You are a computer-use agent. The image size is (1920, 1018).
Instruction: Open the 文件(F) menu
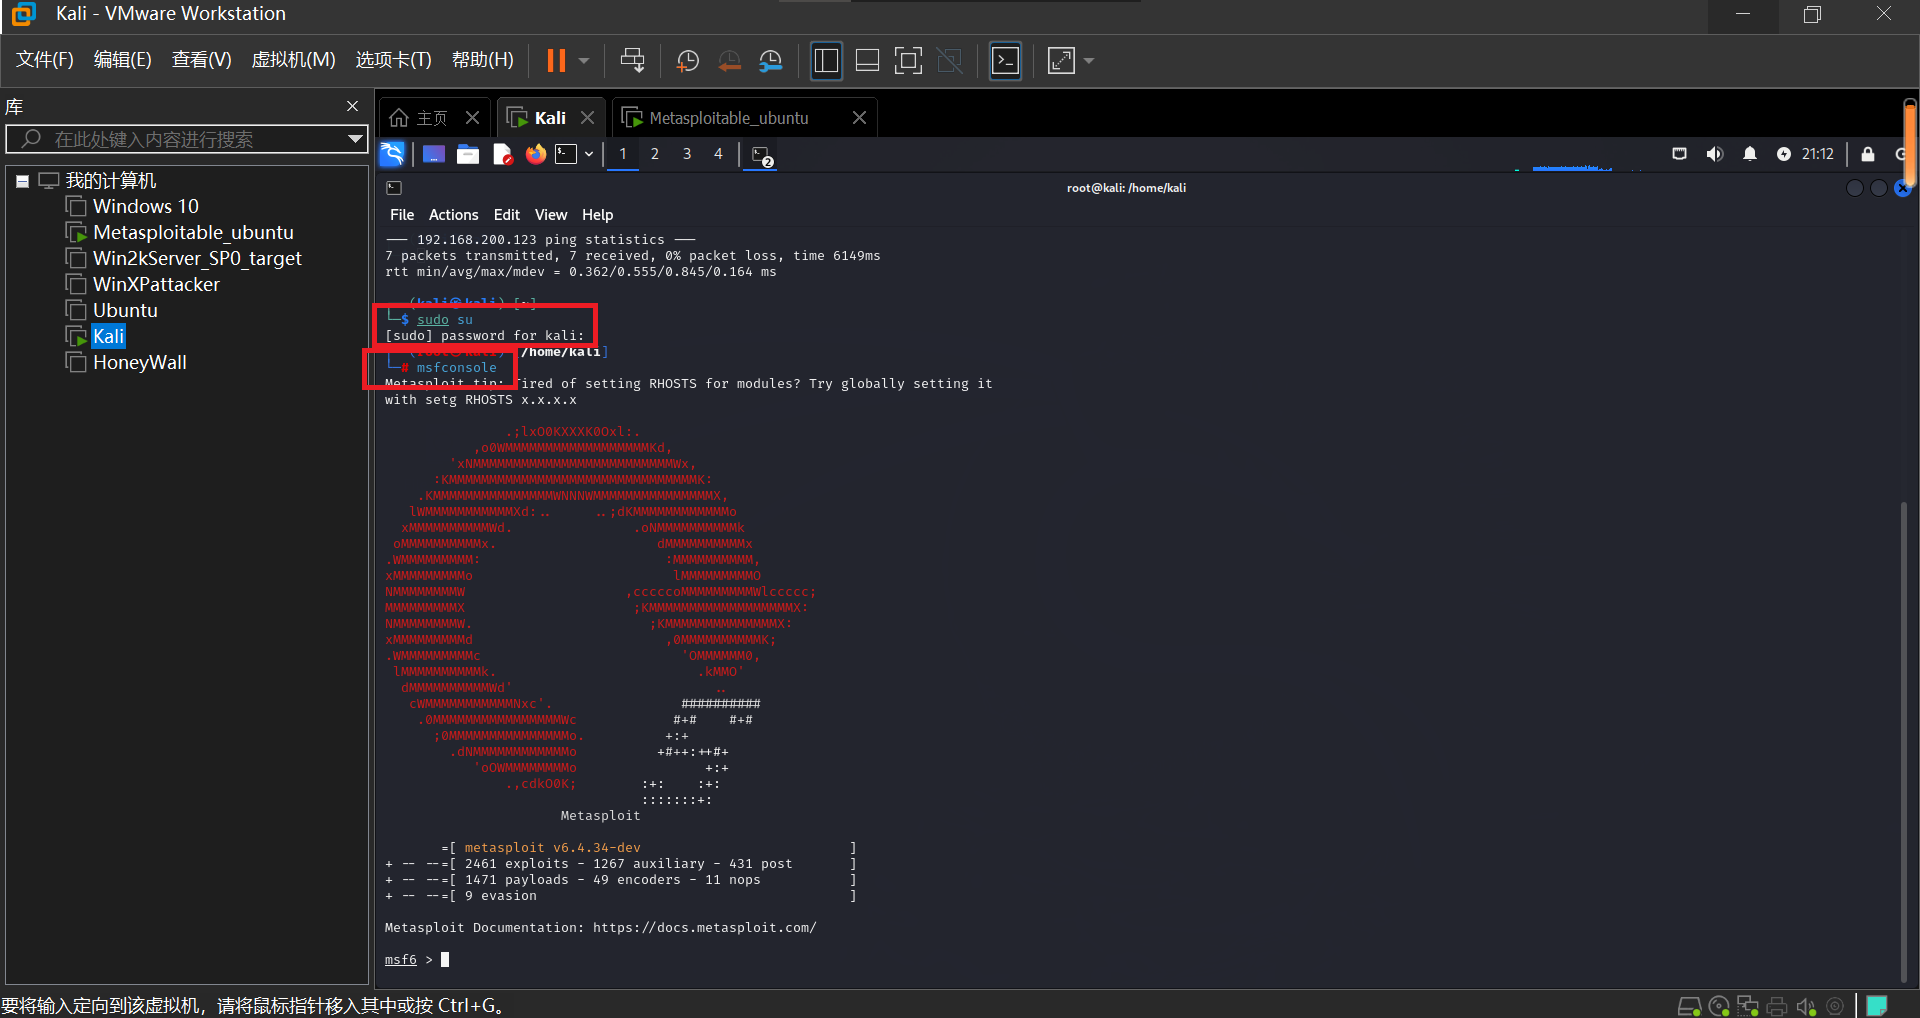click(x=44, y=60)
